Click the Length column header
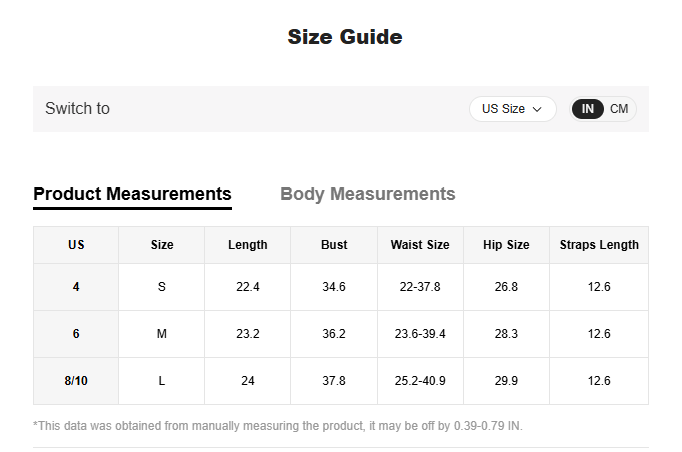 (x=247, y=245)
